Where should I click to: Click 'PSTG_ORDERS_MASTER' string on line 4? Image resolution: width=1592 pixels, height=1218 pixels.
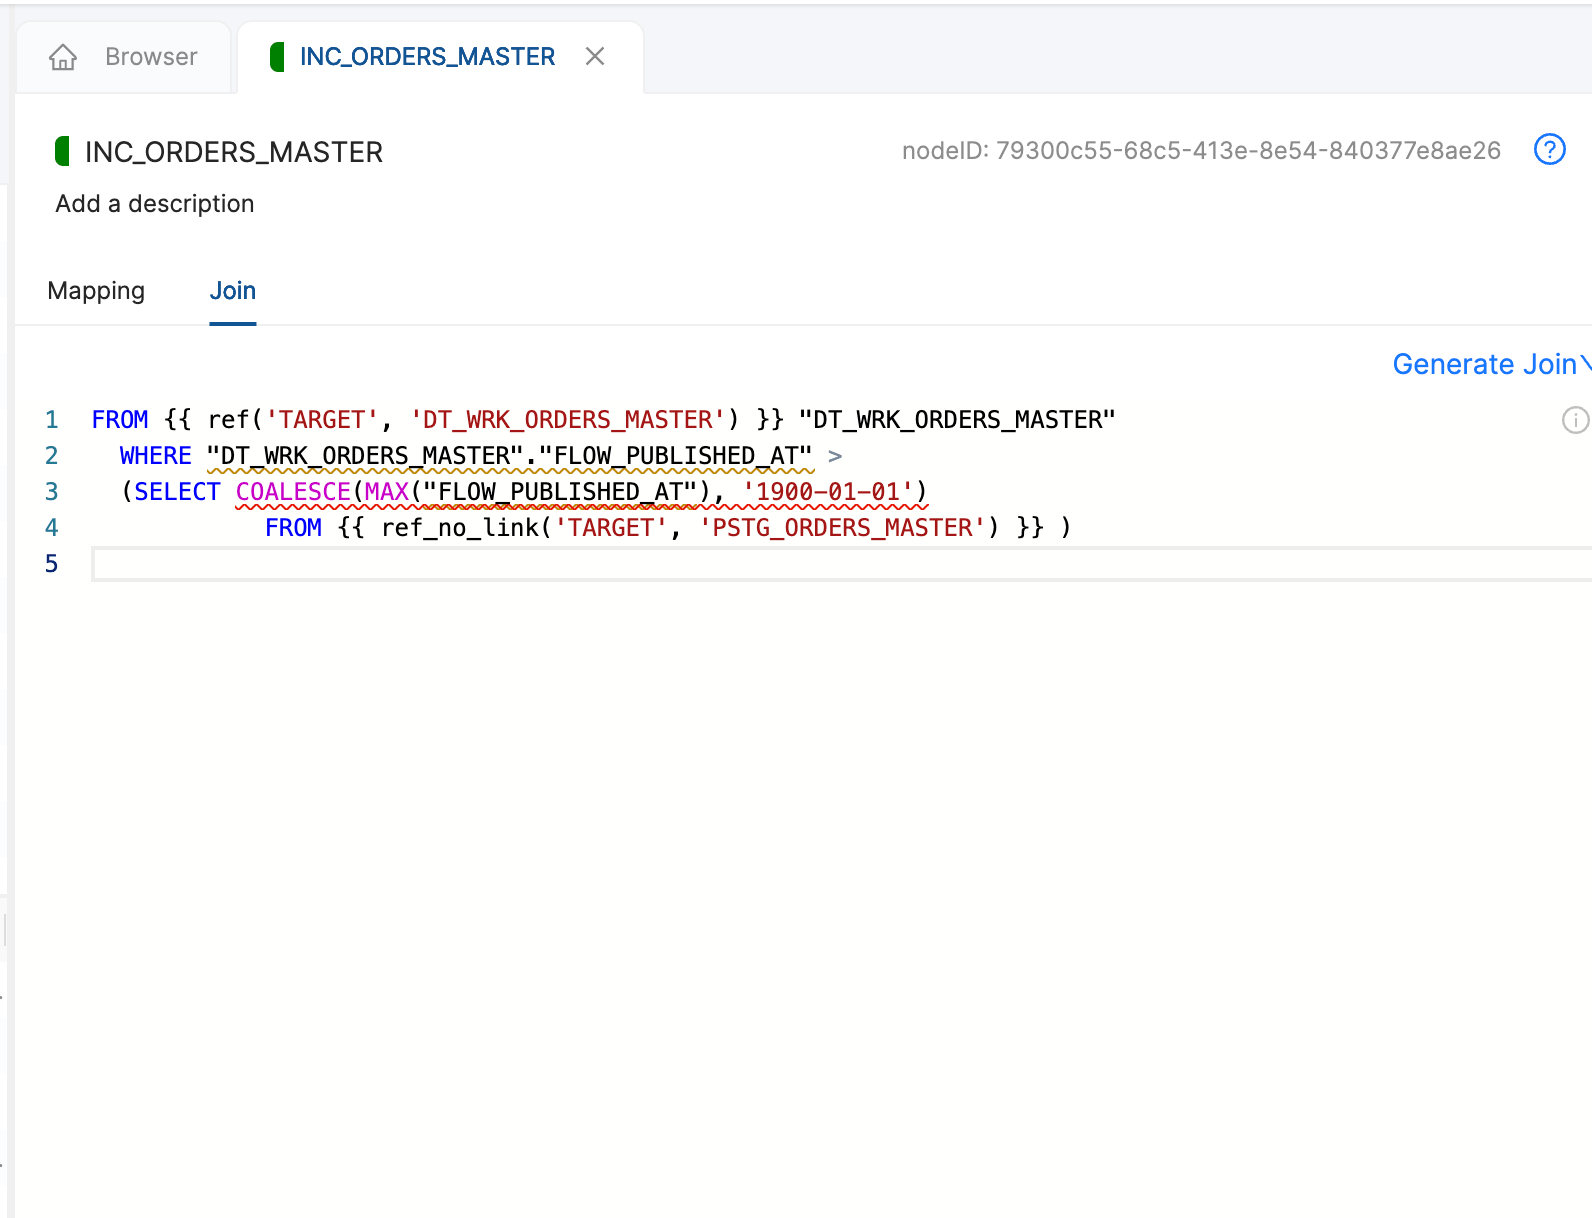(842, 528)
